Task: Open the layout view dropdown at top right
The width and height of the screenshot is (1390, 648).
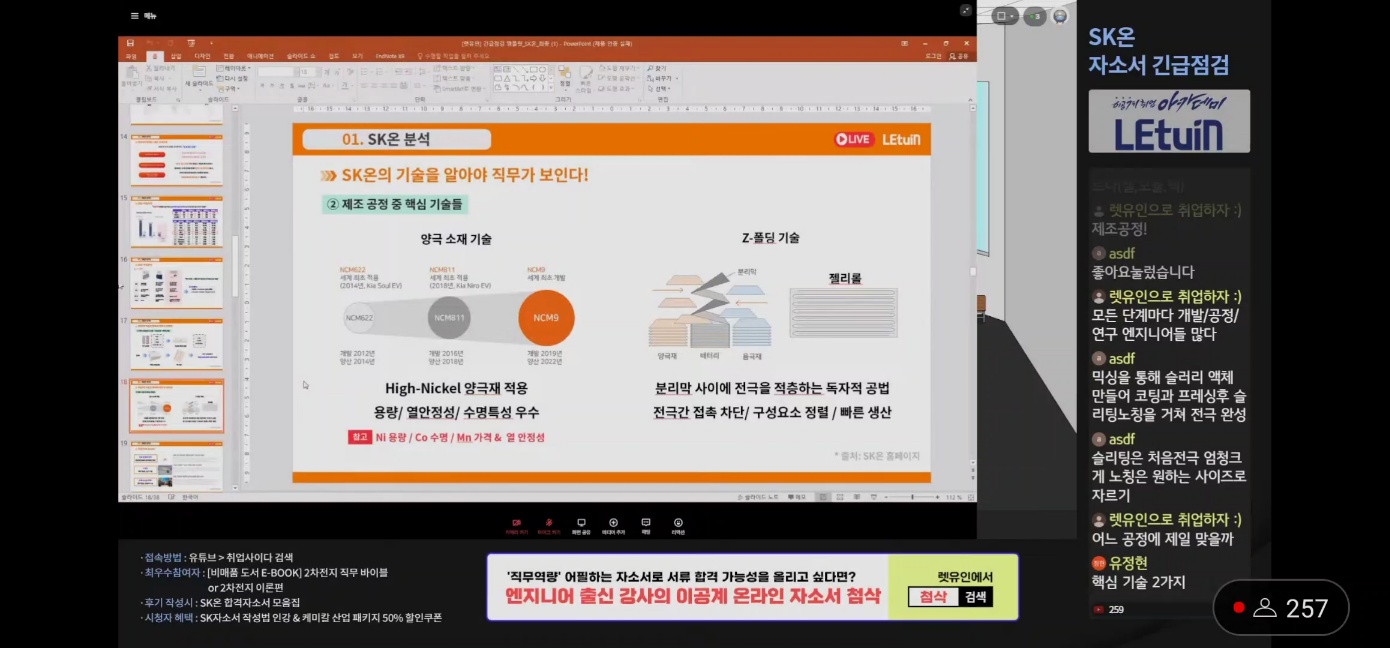Action: click(x=1004, y=16)
